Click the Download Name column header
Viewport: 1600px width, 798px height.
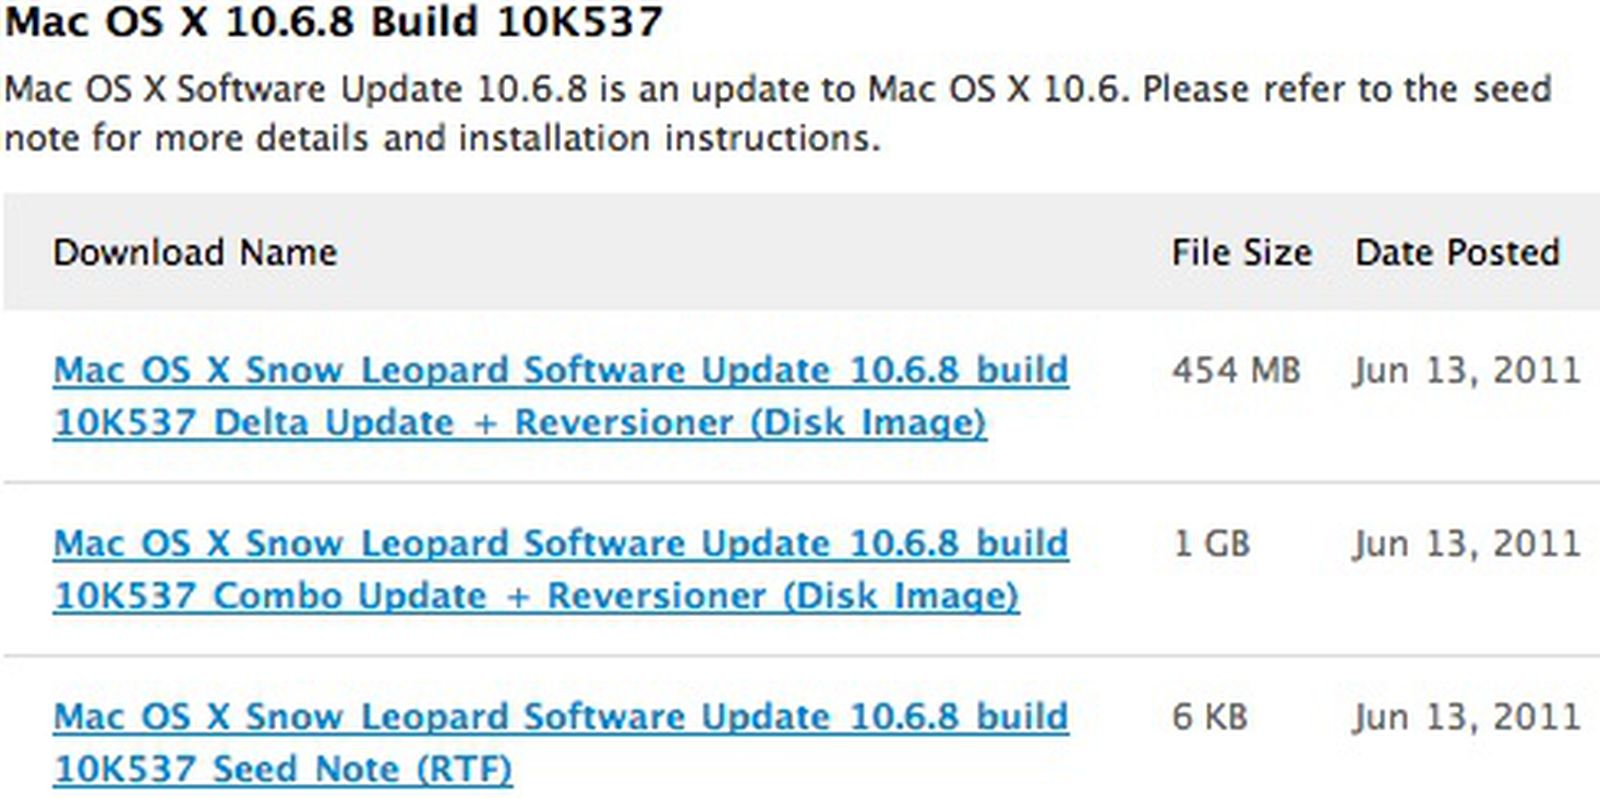[196, 253]
